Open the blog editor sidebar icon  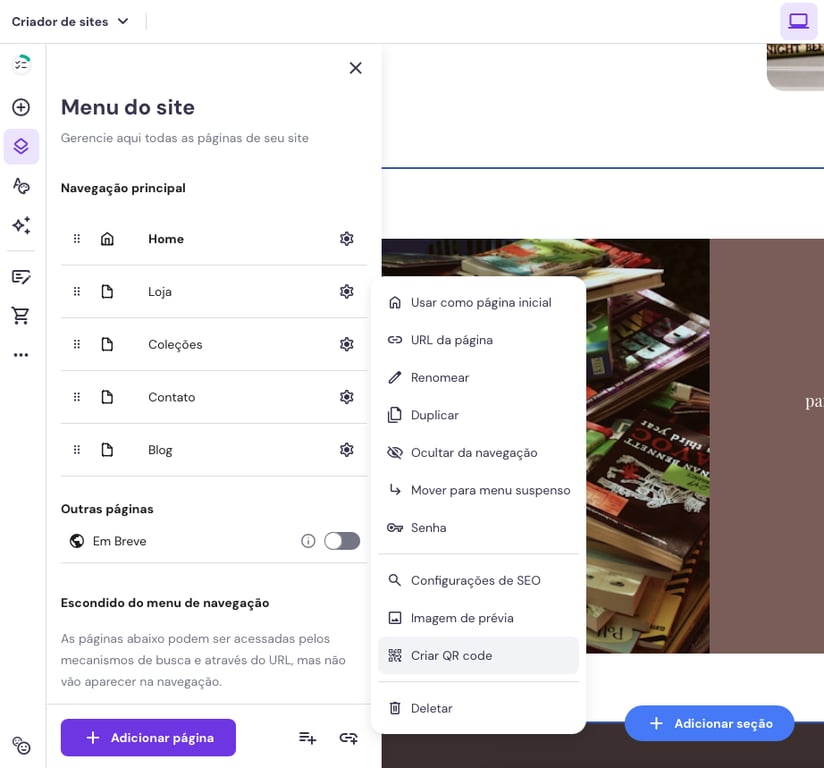point(21,276)
